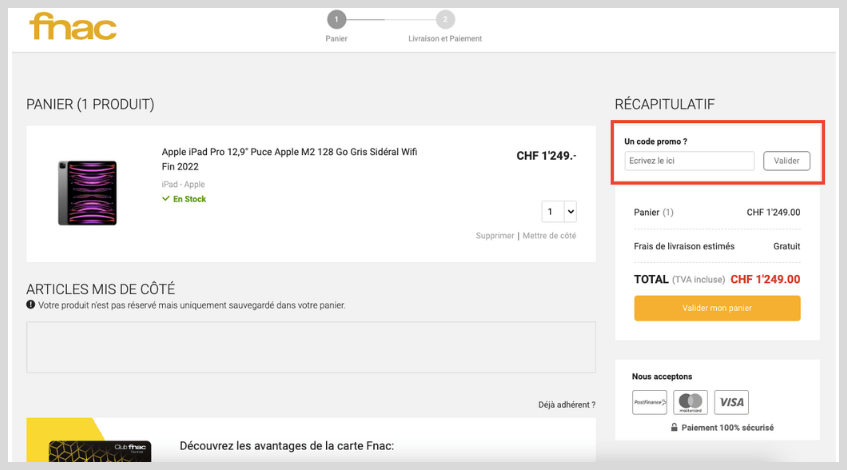
Task: Click the PostFinance payment icon
Action: tap(649, 402)
